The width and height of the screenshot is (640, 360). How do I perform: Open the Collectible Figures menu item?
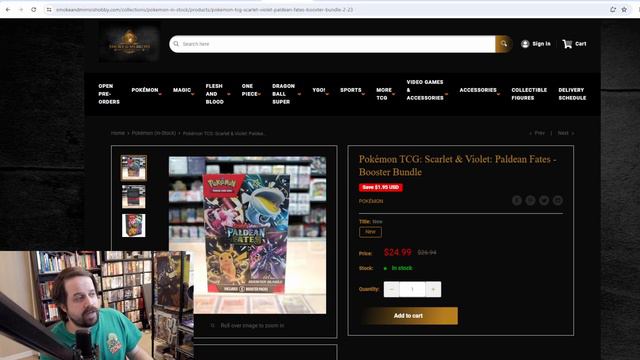click(x=529, y=94)
